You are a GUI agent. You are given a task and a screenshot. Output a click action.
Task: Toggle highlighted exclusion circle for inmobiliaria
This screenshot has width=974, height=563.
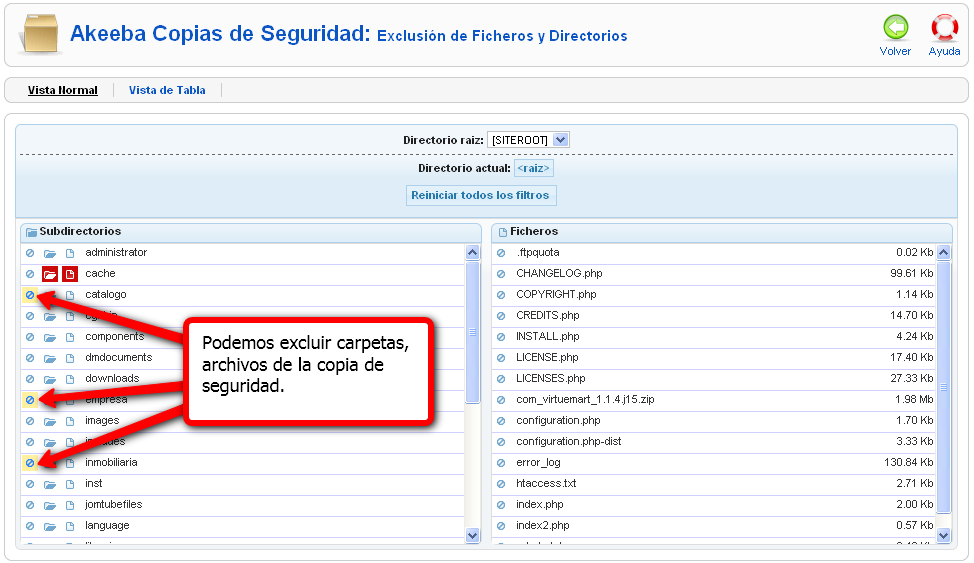(x=30, y=463)
